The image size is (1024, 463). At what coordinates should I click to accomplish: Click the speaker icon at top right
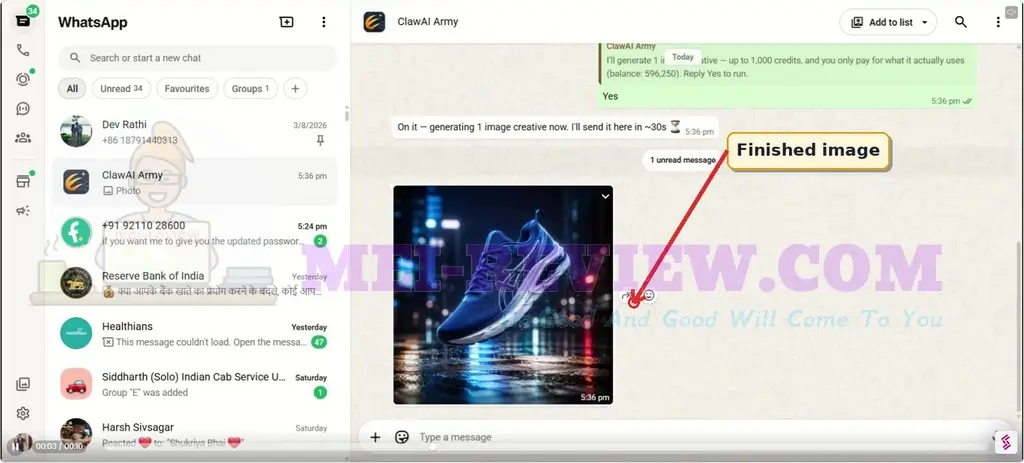[x=1012, y=11]
